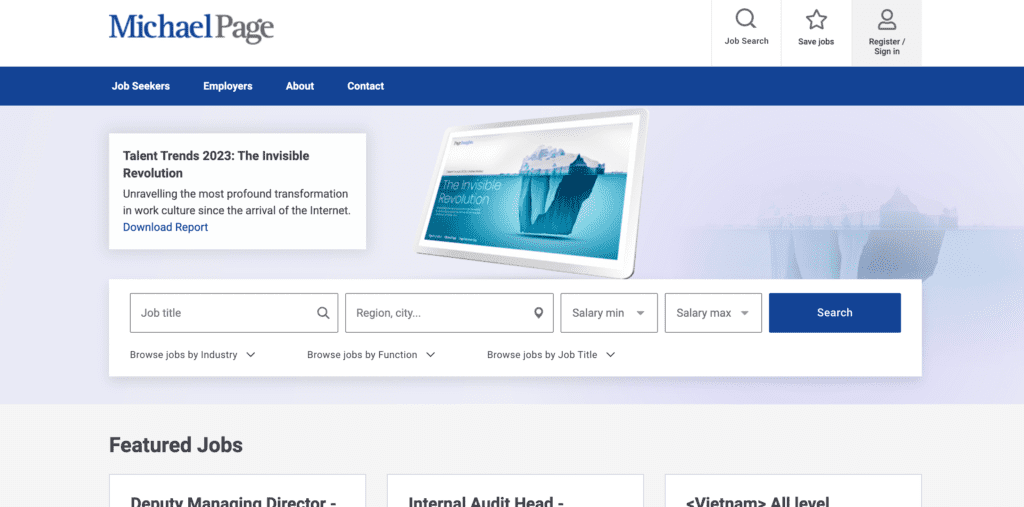This screenshot has height=507, width=1024.
Task: Expand Browse jobs by Function
Action: tap(371, 355)
